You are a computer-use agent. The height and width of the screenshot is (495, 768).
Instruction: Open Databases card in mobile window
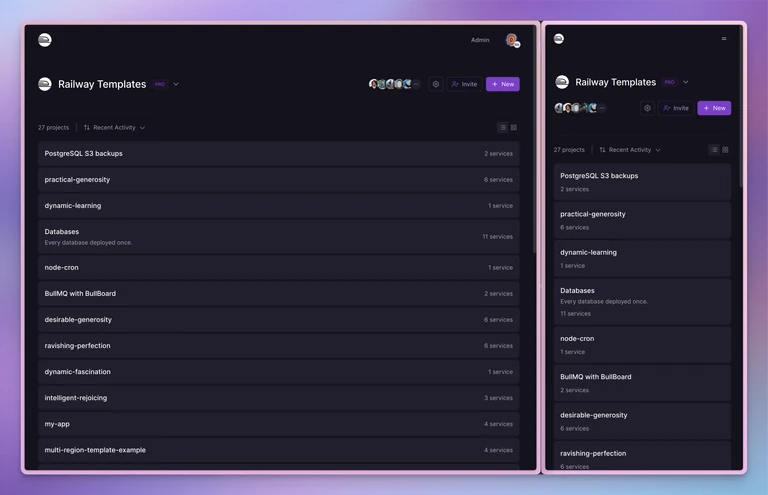click(642, 302)
